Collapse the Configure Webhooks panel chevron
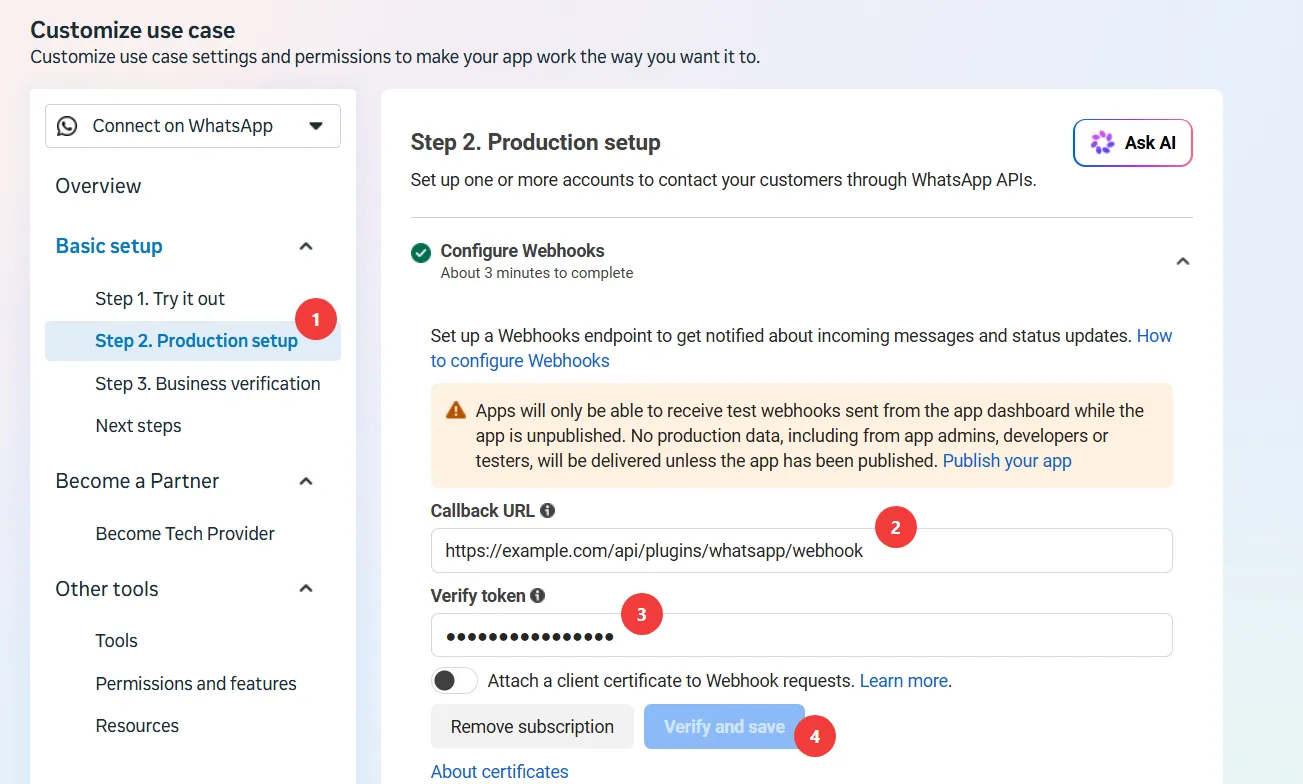 pyautogui.click(x=1183, y=261)
